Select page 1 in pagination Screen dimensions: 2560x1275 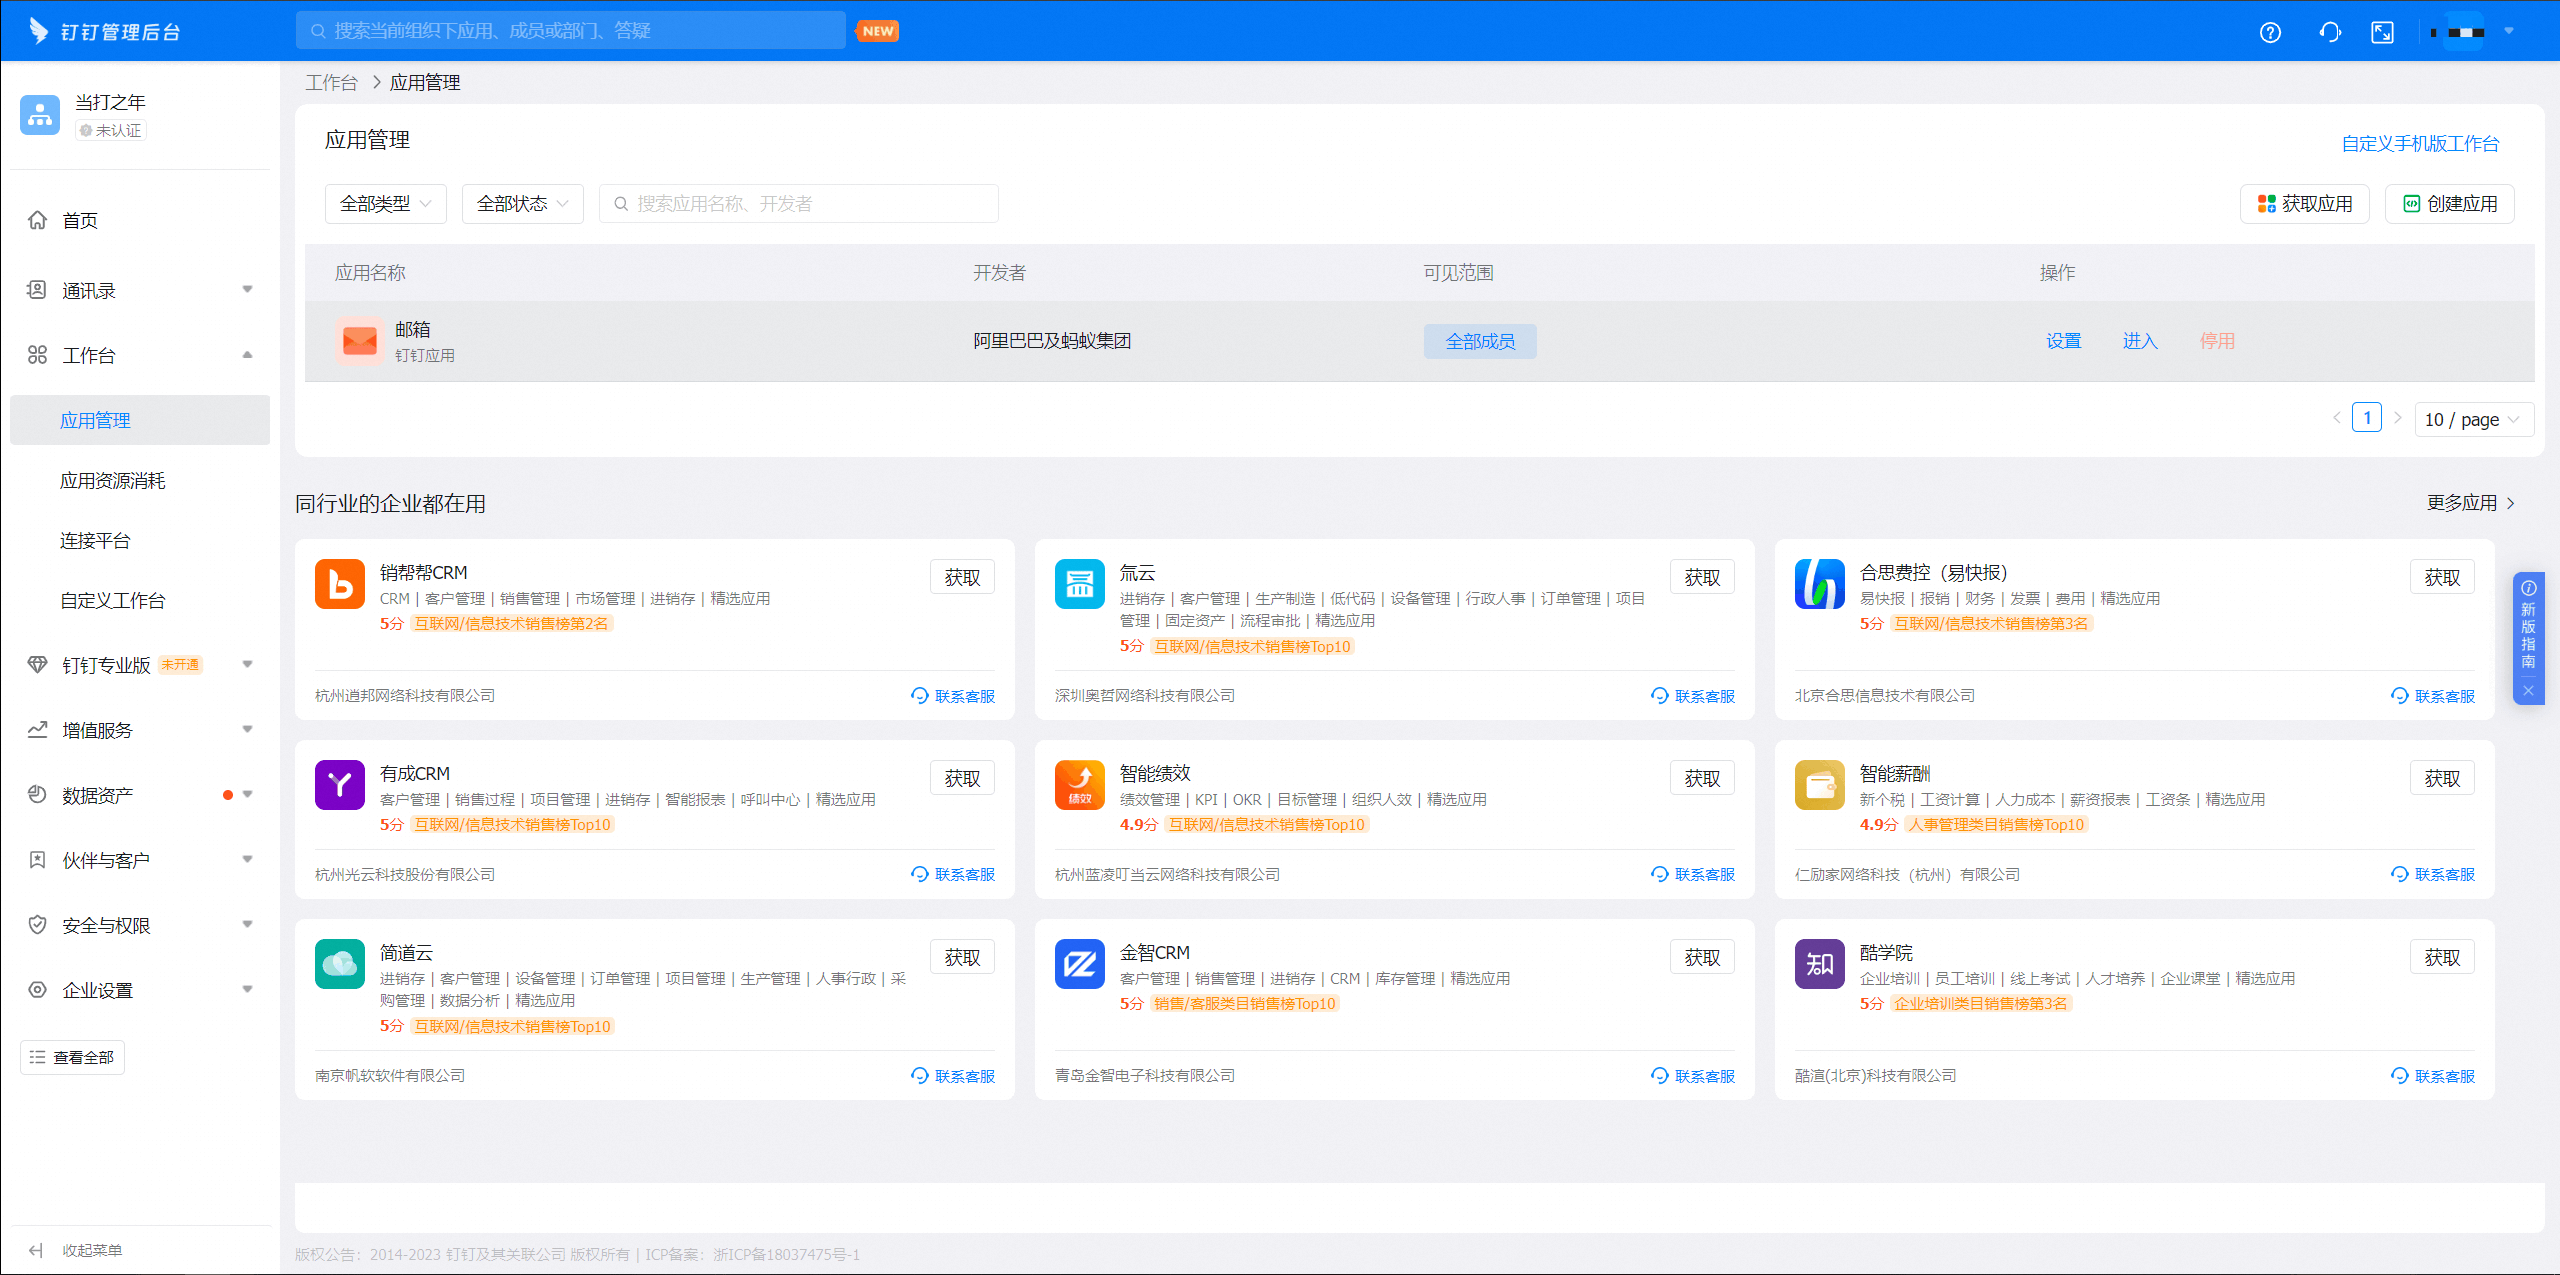[2367, 418]
